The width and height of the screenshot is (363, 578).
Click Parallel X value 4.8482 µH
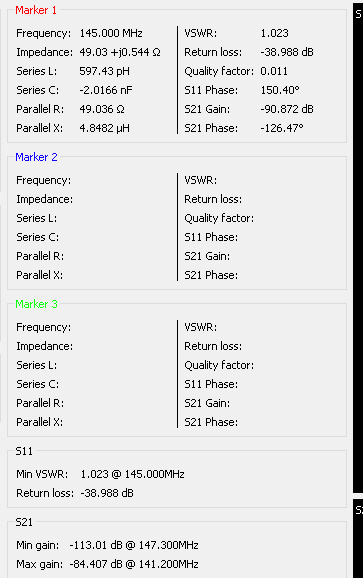105,128
